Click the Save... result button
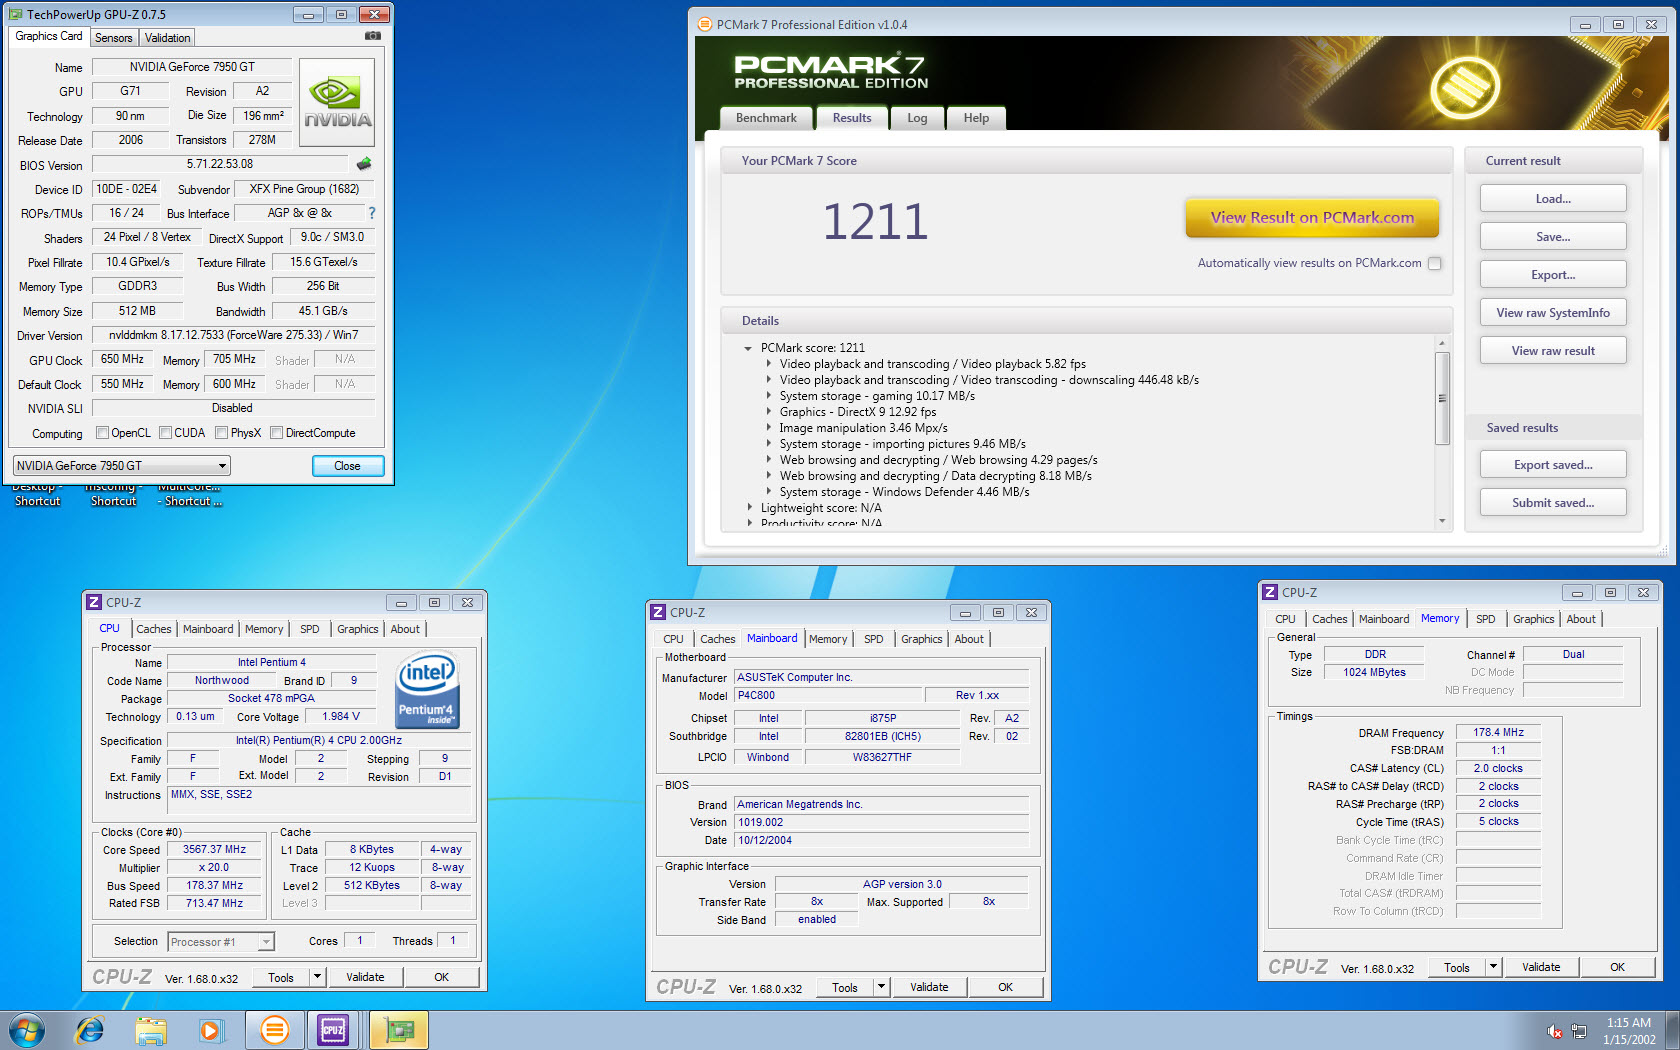The image size is (1680, 1050). click(x=1553, y=237)
